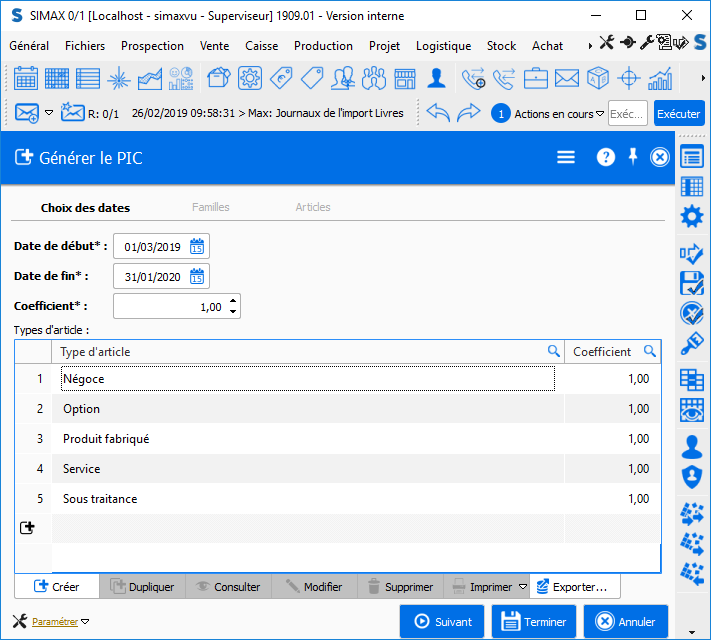The width and height of the screenshot is (711, 640).
Task: Click the add-row plus icon in table
Action: coord(27,527)
